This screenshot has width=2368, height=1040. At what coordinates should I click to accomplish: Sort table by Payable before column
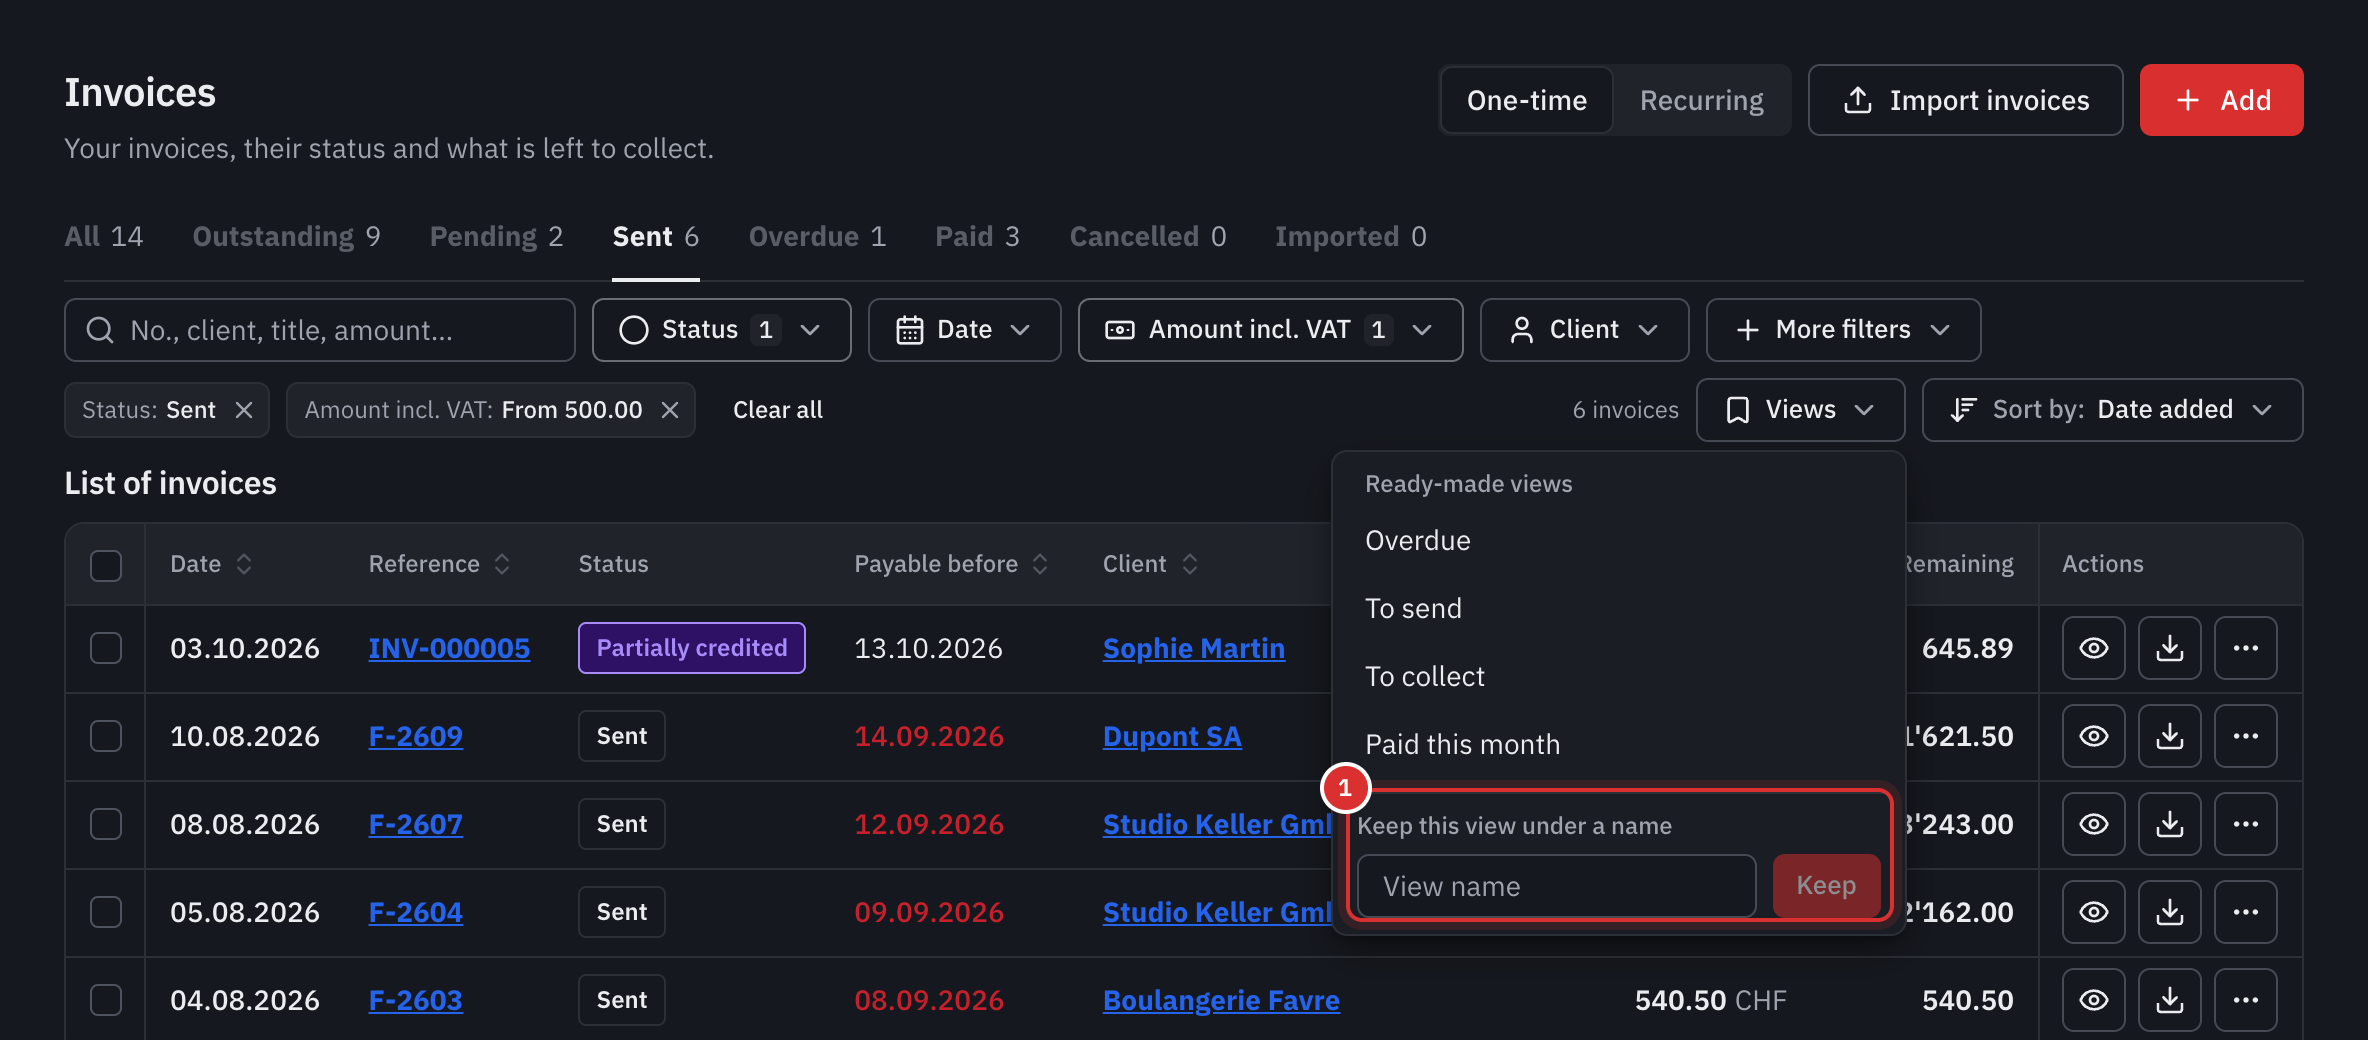(951, 564)
